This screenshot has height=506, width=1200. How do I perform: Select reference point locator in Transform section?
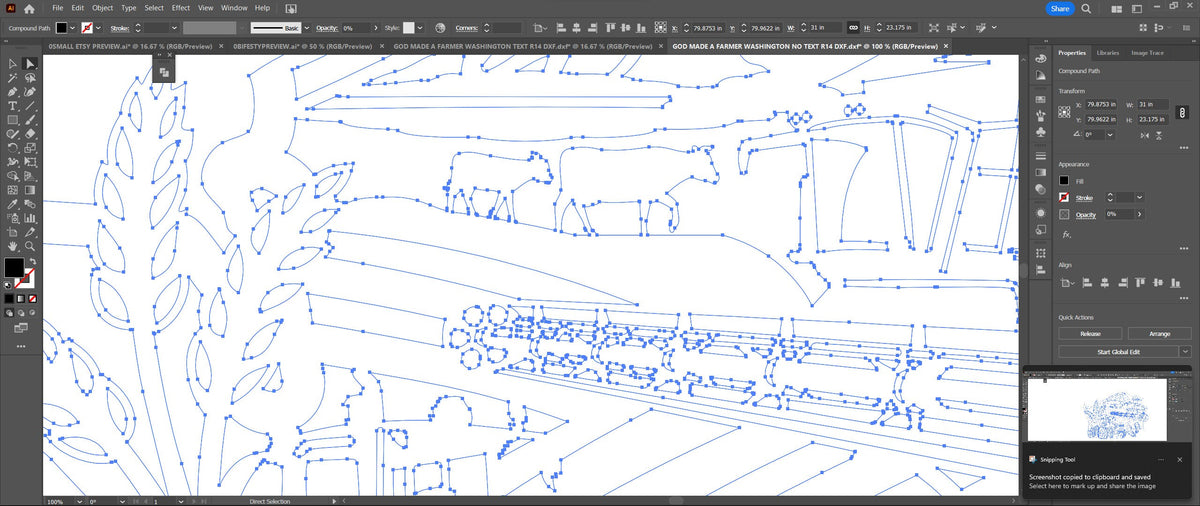pyautogui.click(x=1065, y=112)
